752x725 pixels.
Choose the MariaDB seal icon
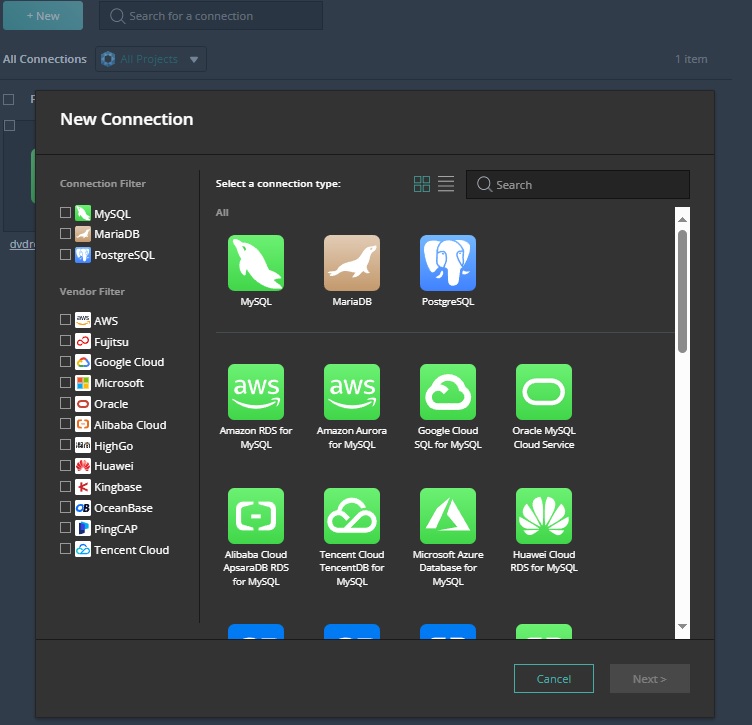(x=352, y=263)
